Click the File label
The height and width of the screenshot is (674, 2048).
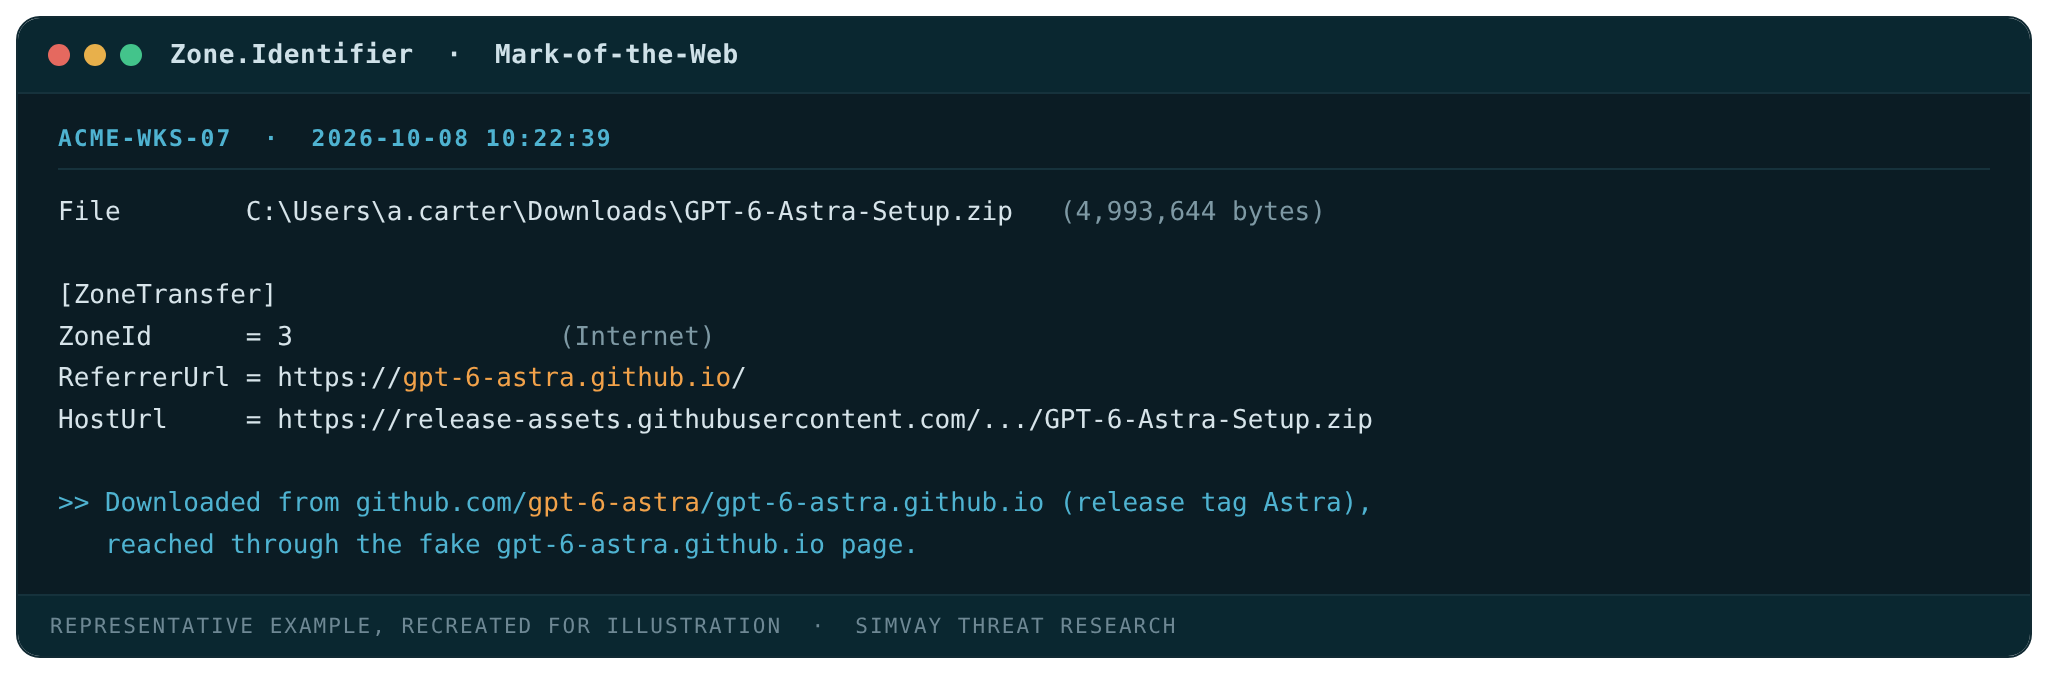tap(89, 212)
